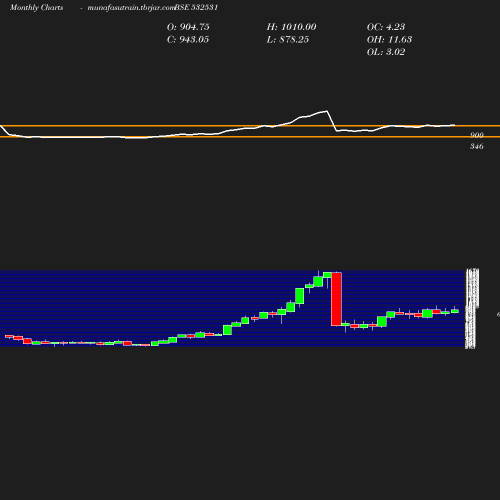This screenshot has height=500, width=500.
Task: Click the "OH: 11.63" reading
Action: point(389,40)
